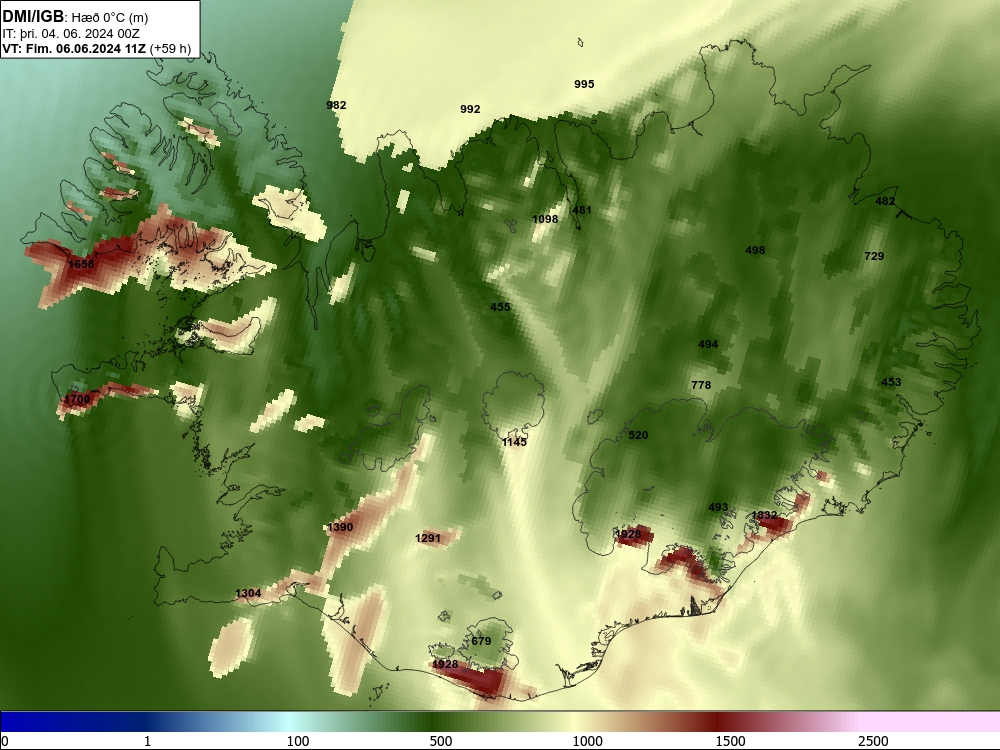Click the 482 height value

click(885, 202)
